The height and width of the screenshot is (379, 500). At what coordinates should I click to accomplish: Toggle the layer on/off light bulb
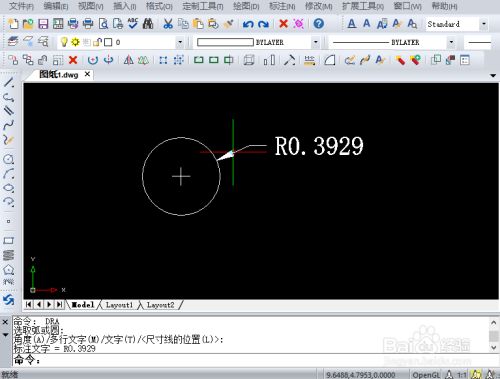tap(64, 42)
